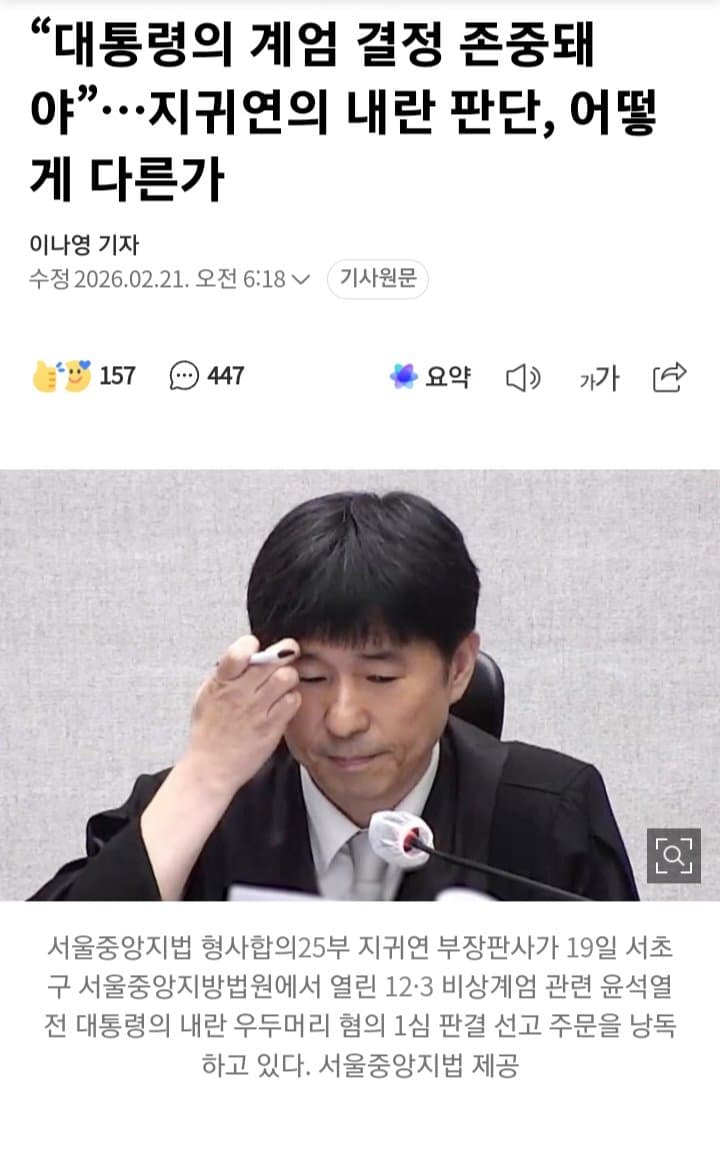Click the AI 요약 summary icon

click(404, 376)
